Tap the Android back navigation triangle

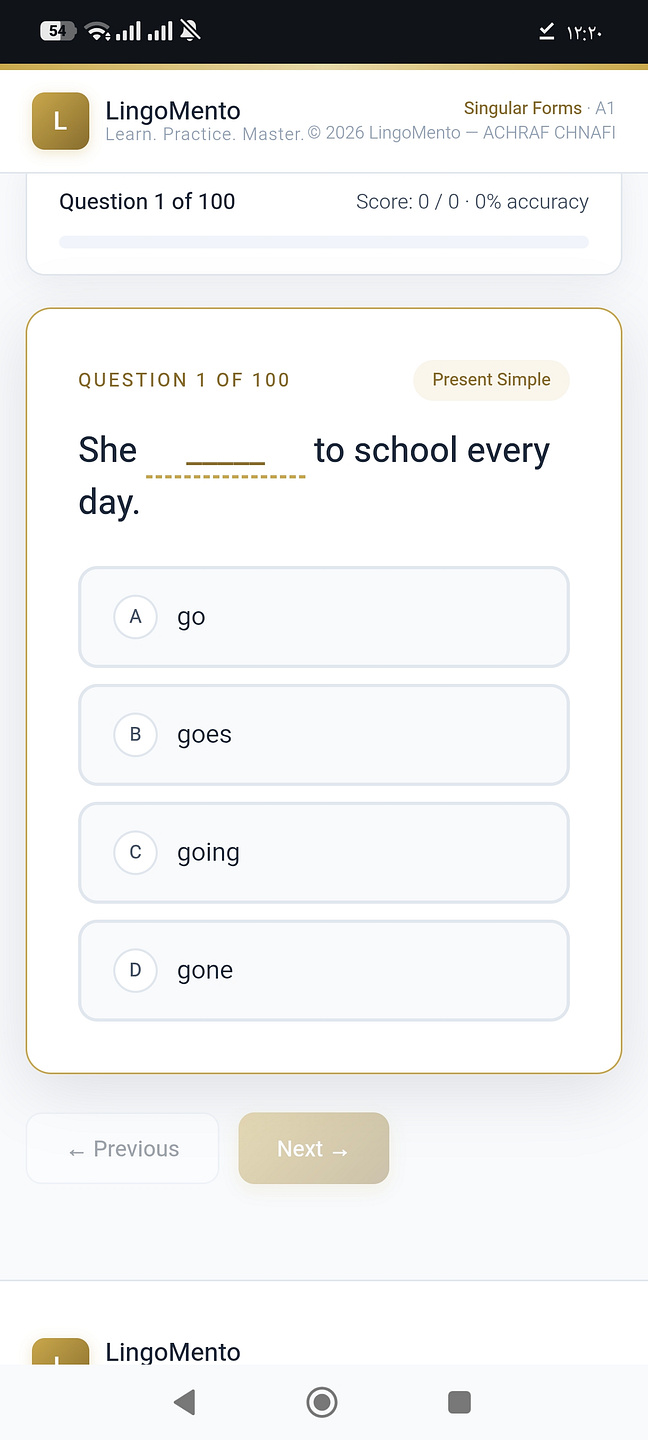tap(184, 1402)
